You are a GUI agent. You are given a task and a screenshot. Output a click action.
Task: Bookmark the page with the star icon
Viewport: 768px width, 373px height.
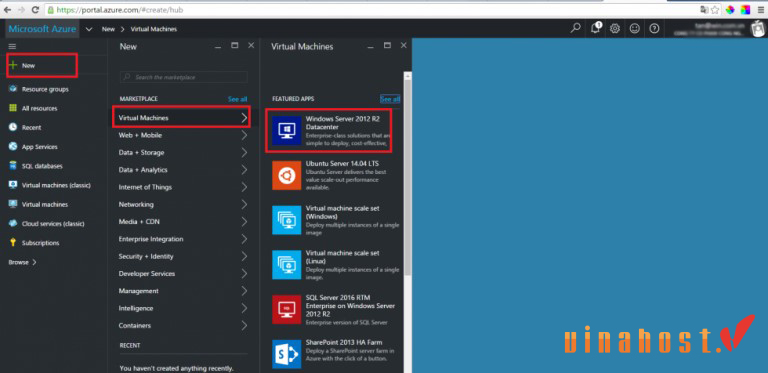click(715, 9)
